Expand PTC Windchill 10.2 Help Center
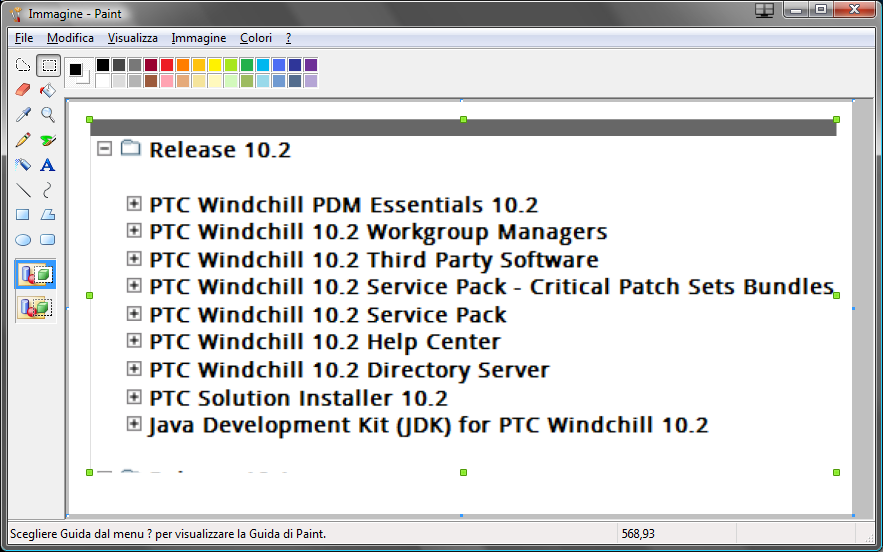 pyautogui.click(x=133, y=340)
